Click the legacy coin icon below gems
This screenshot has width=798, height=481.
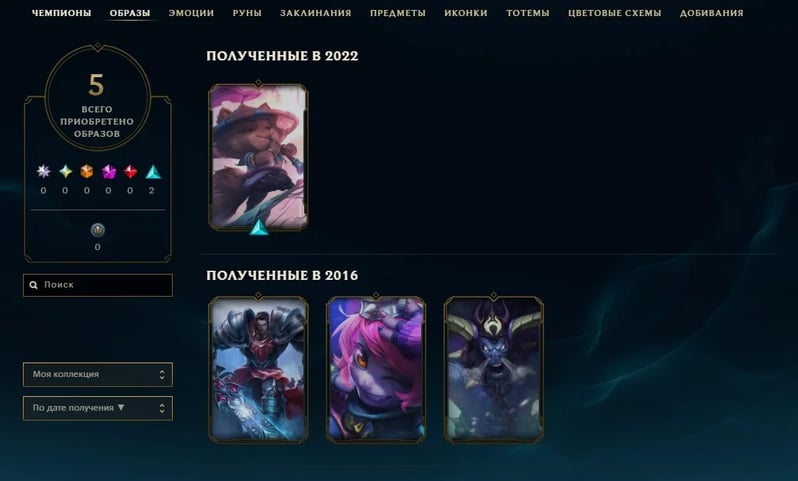tap(98, 230)
